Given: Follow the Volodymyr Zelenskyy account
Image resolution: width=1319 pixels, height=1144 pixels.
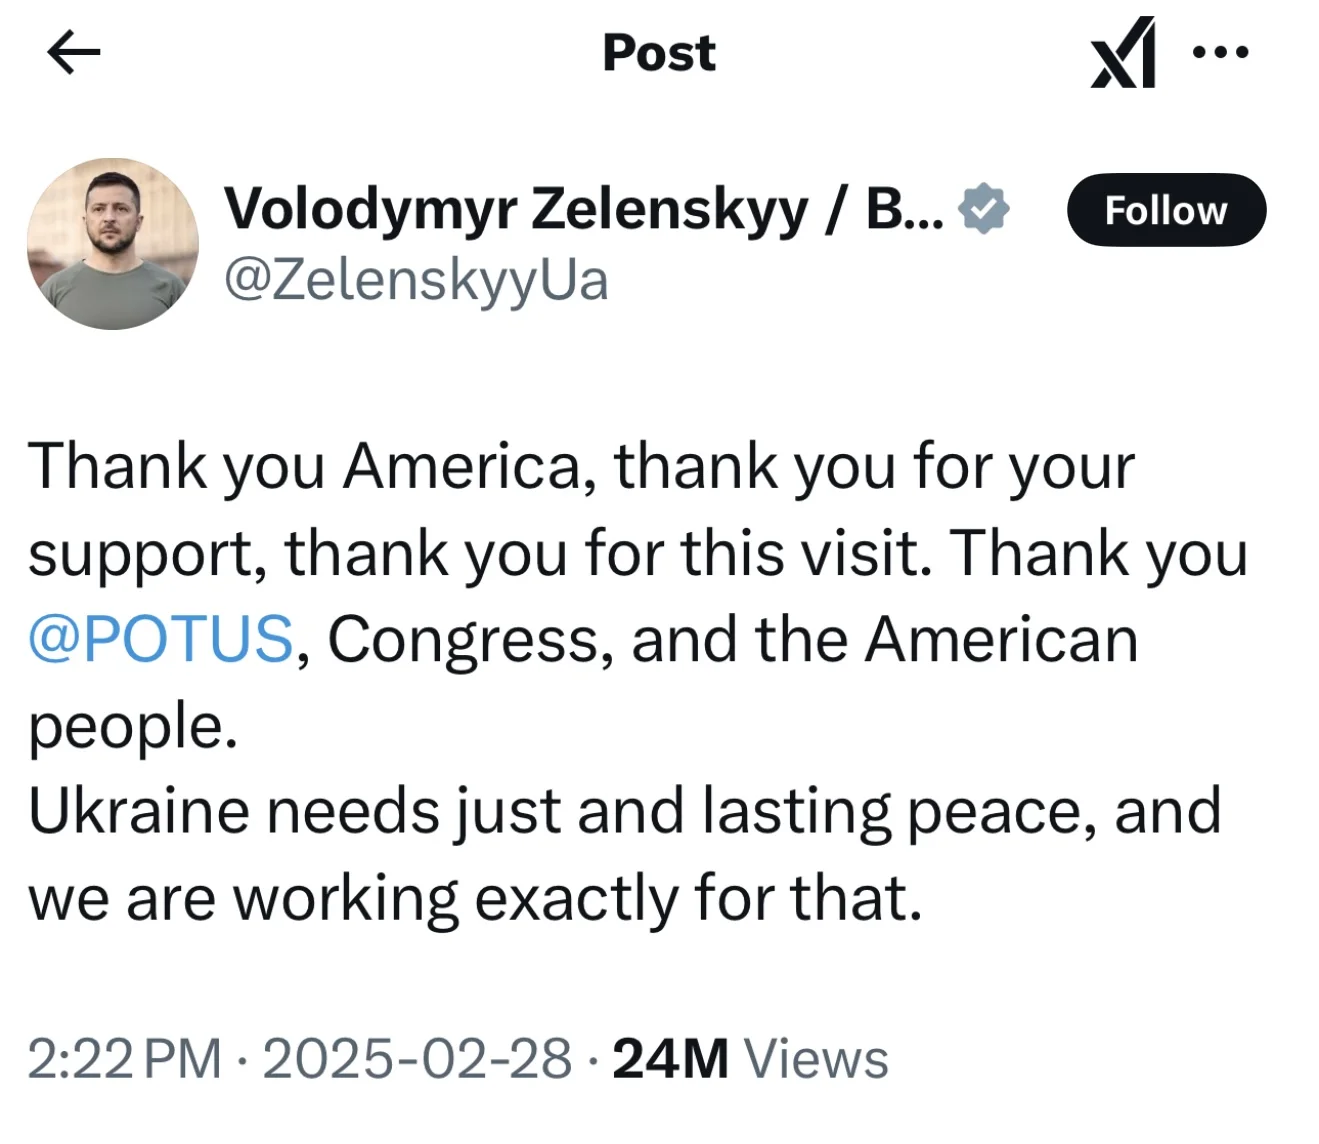Looking at the screenshot, I should pos(1166,210).
